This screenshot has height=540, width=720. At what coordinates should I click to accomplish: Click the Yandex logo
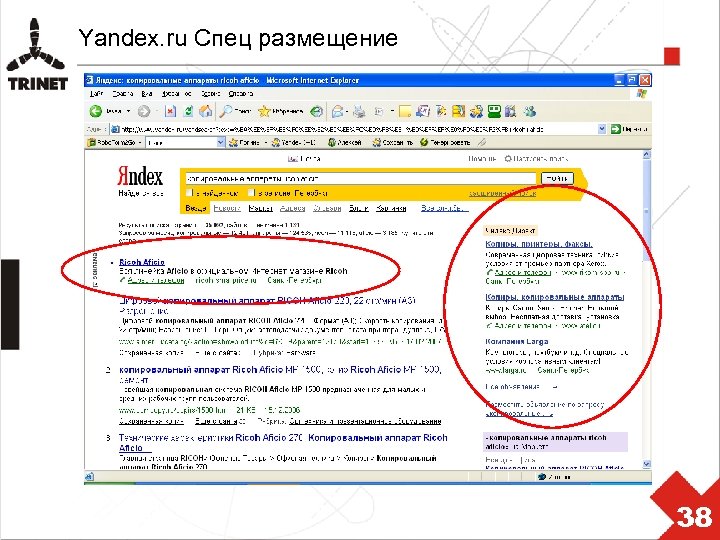pos(140,176)
